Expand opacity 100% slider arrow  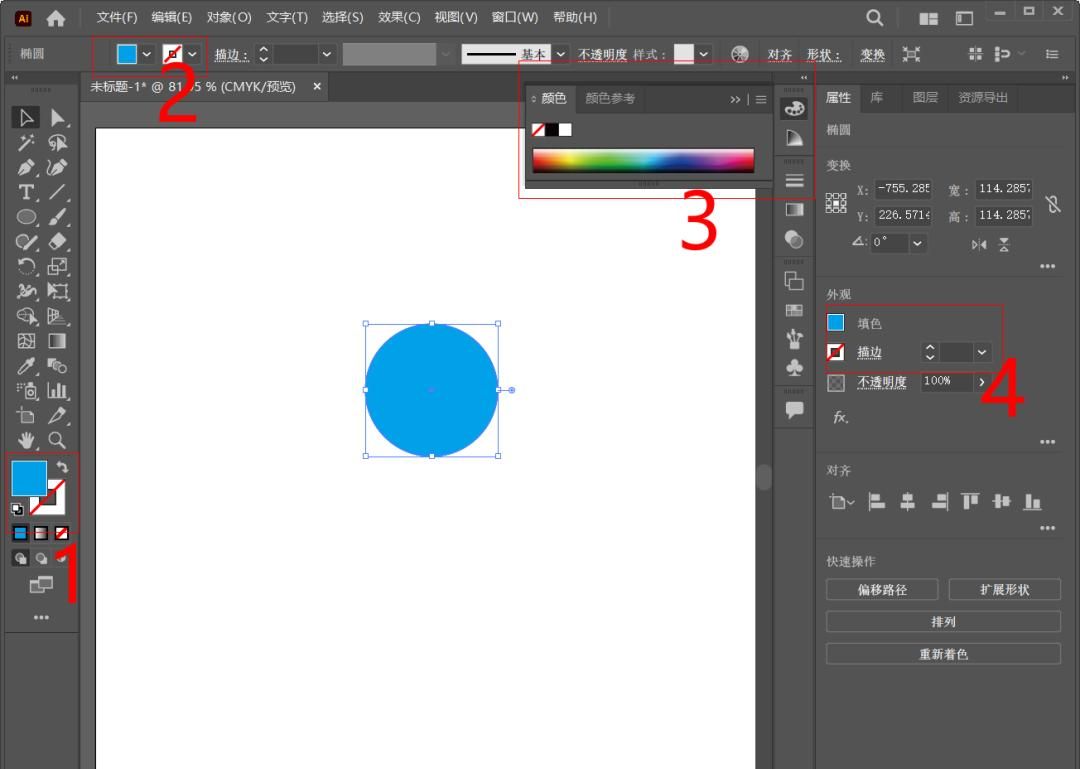click(x=982, y=382)
